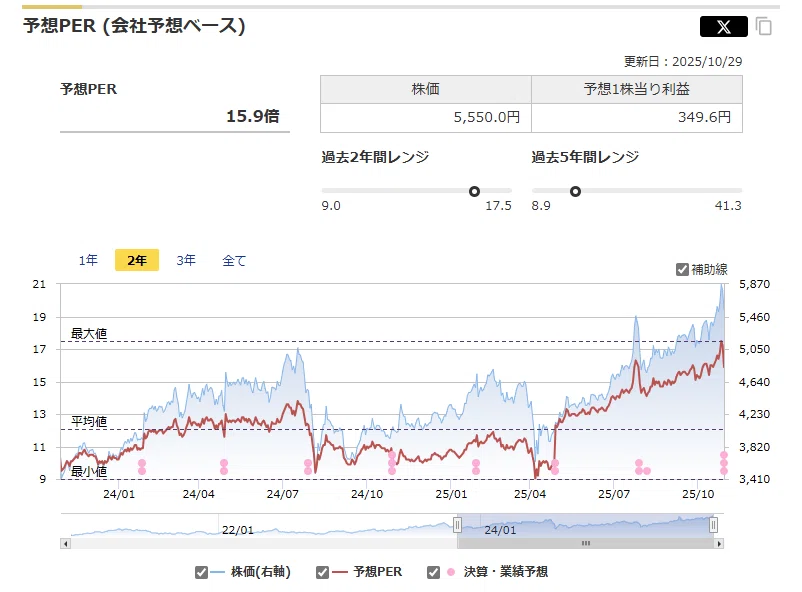Toggle the 補助線 checkbox

tap(682, 269)
